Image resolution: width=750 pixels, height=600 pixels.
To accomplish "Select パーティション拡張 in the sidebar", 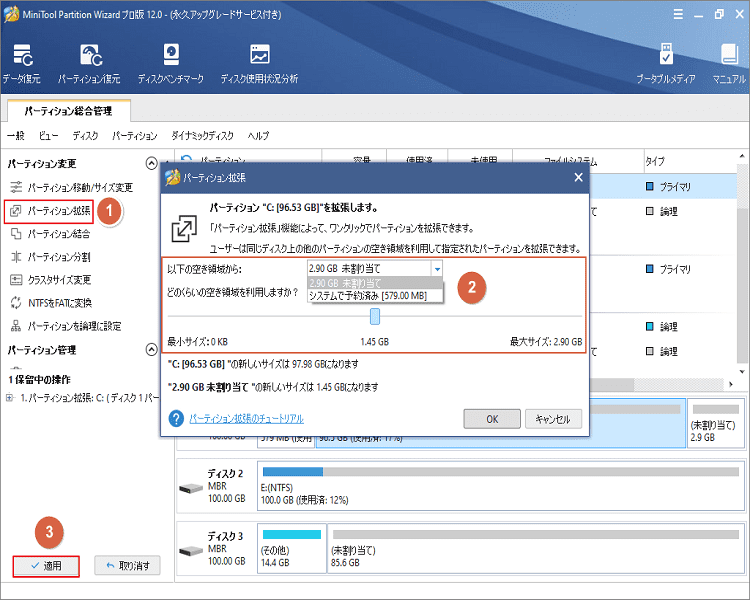I will [59, 211].
